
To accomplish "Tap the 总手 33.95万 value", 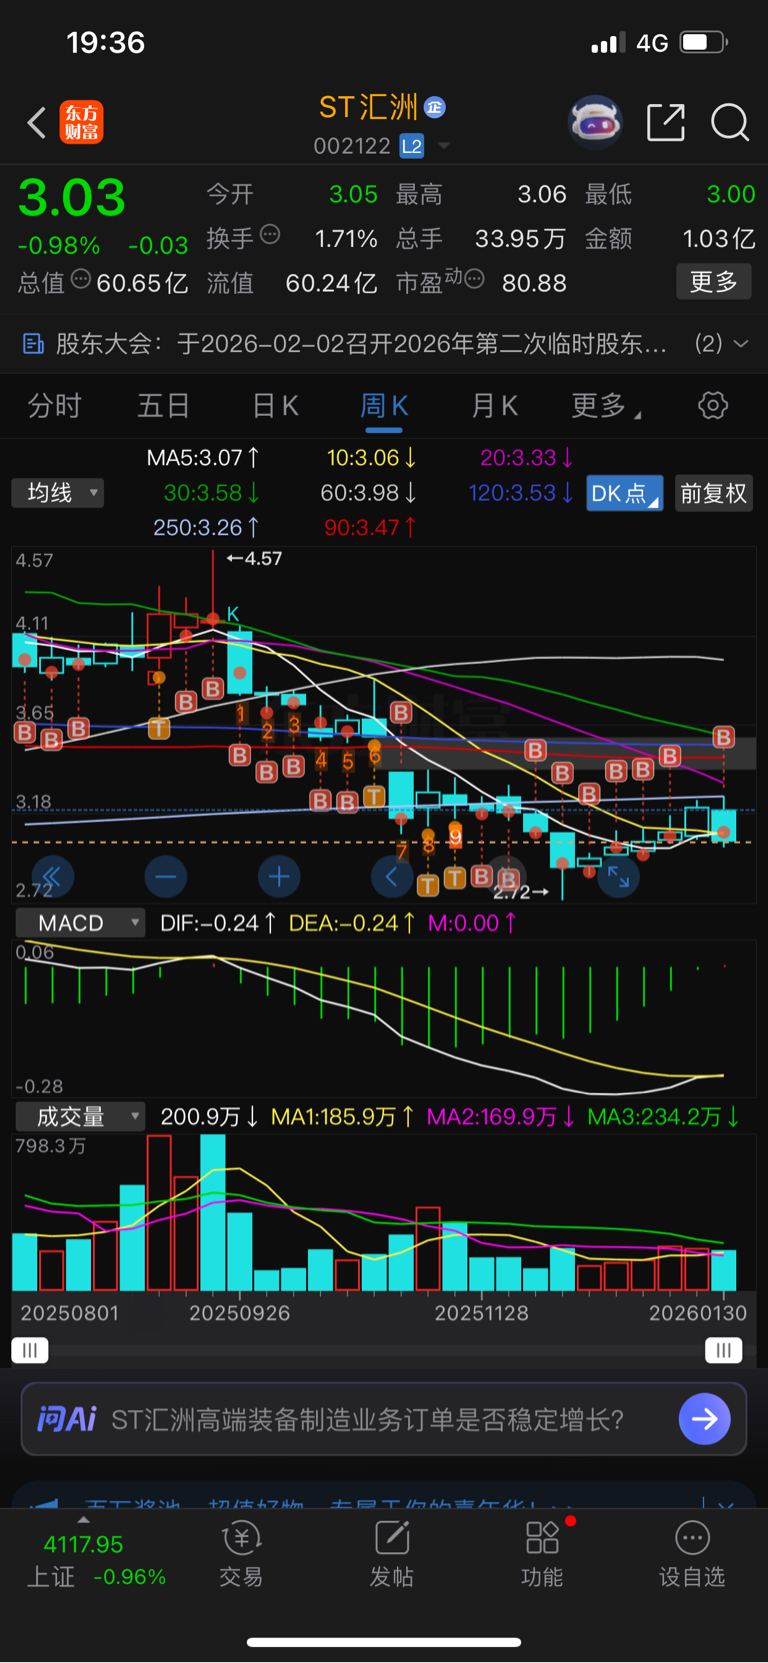I will point(520,238).
